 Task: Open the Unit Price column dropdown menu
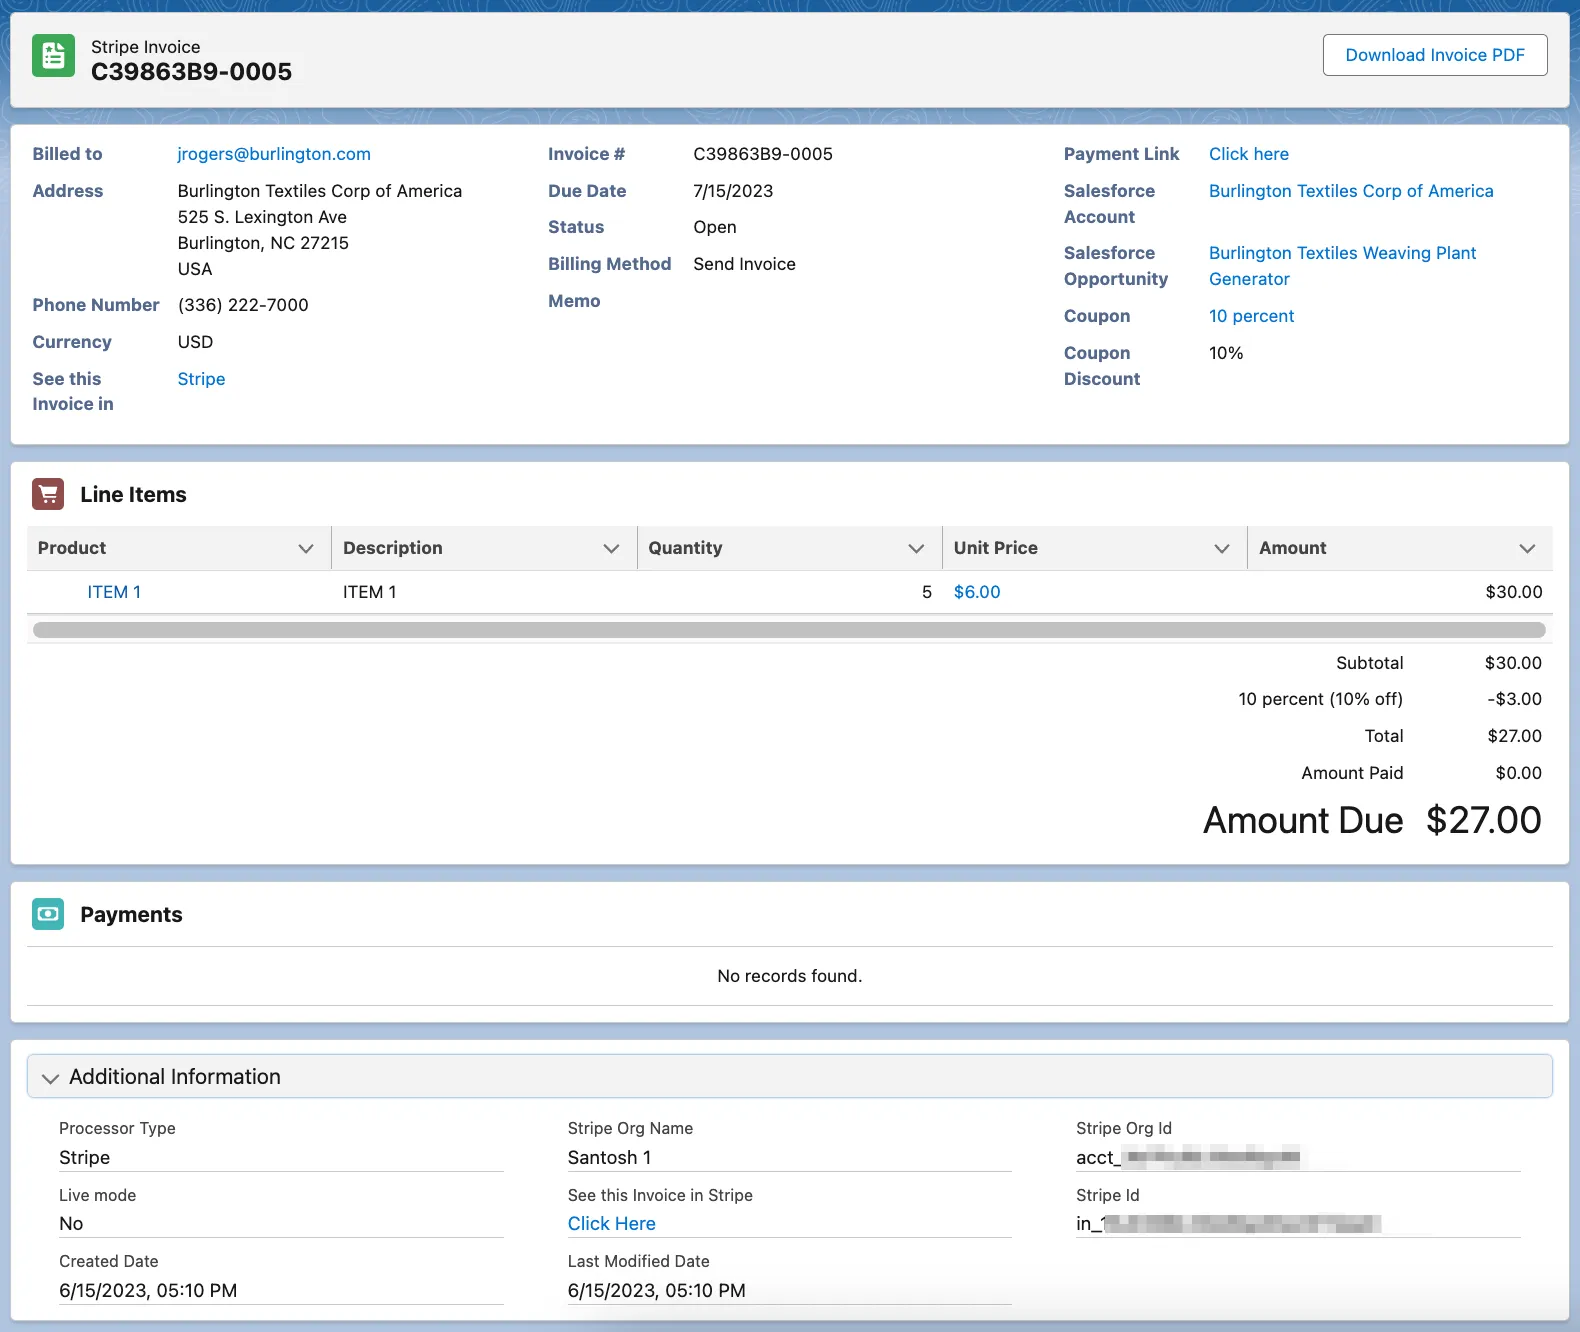click(x=1221, y=548)
